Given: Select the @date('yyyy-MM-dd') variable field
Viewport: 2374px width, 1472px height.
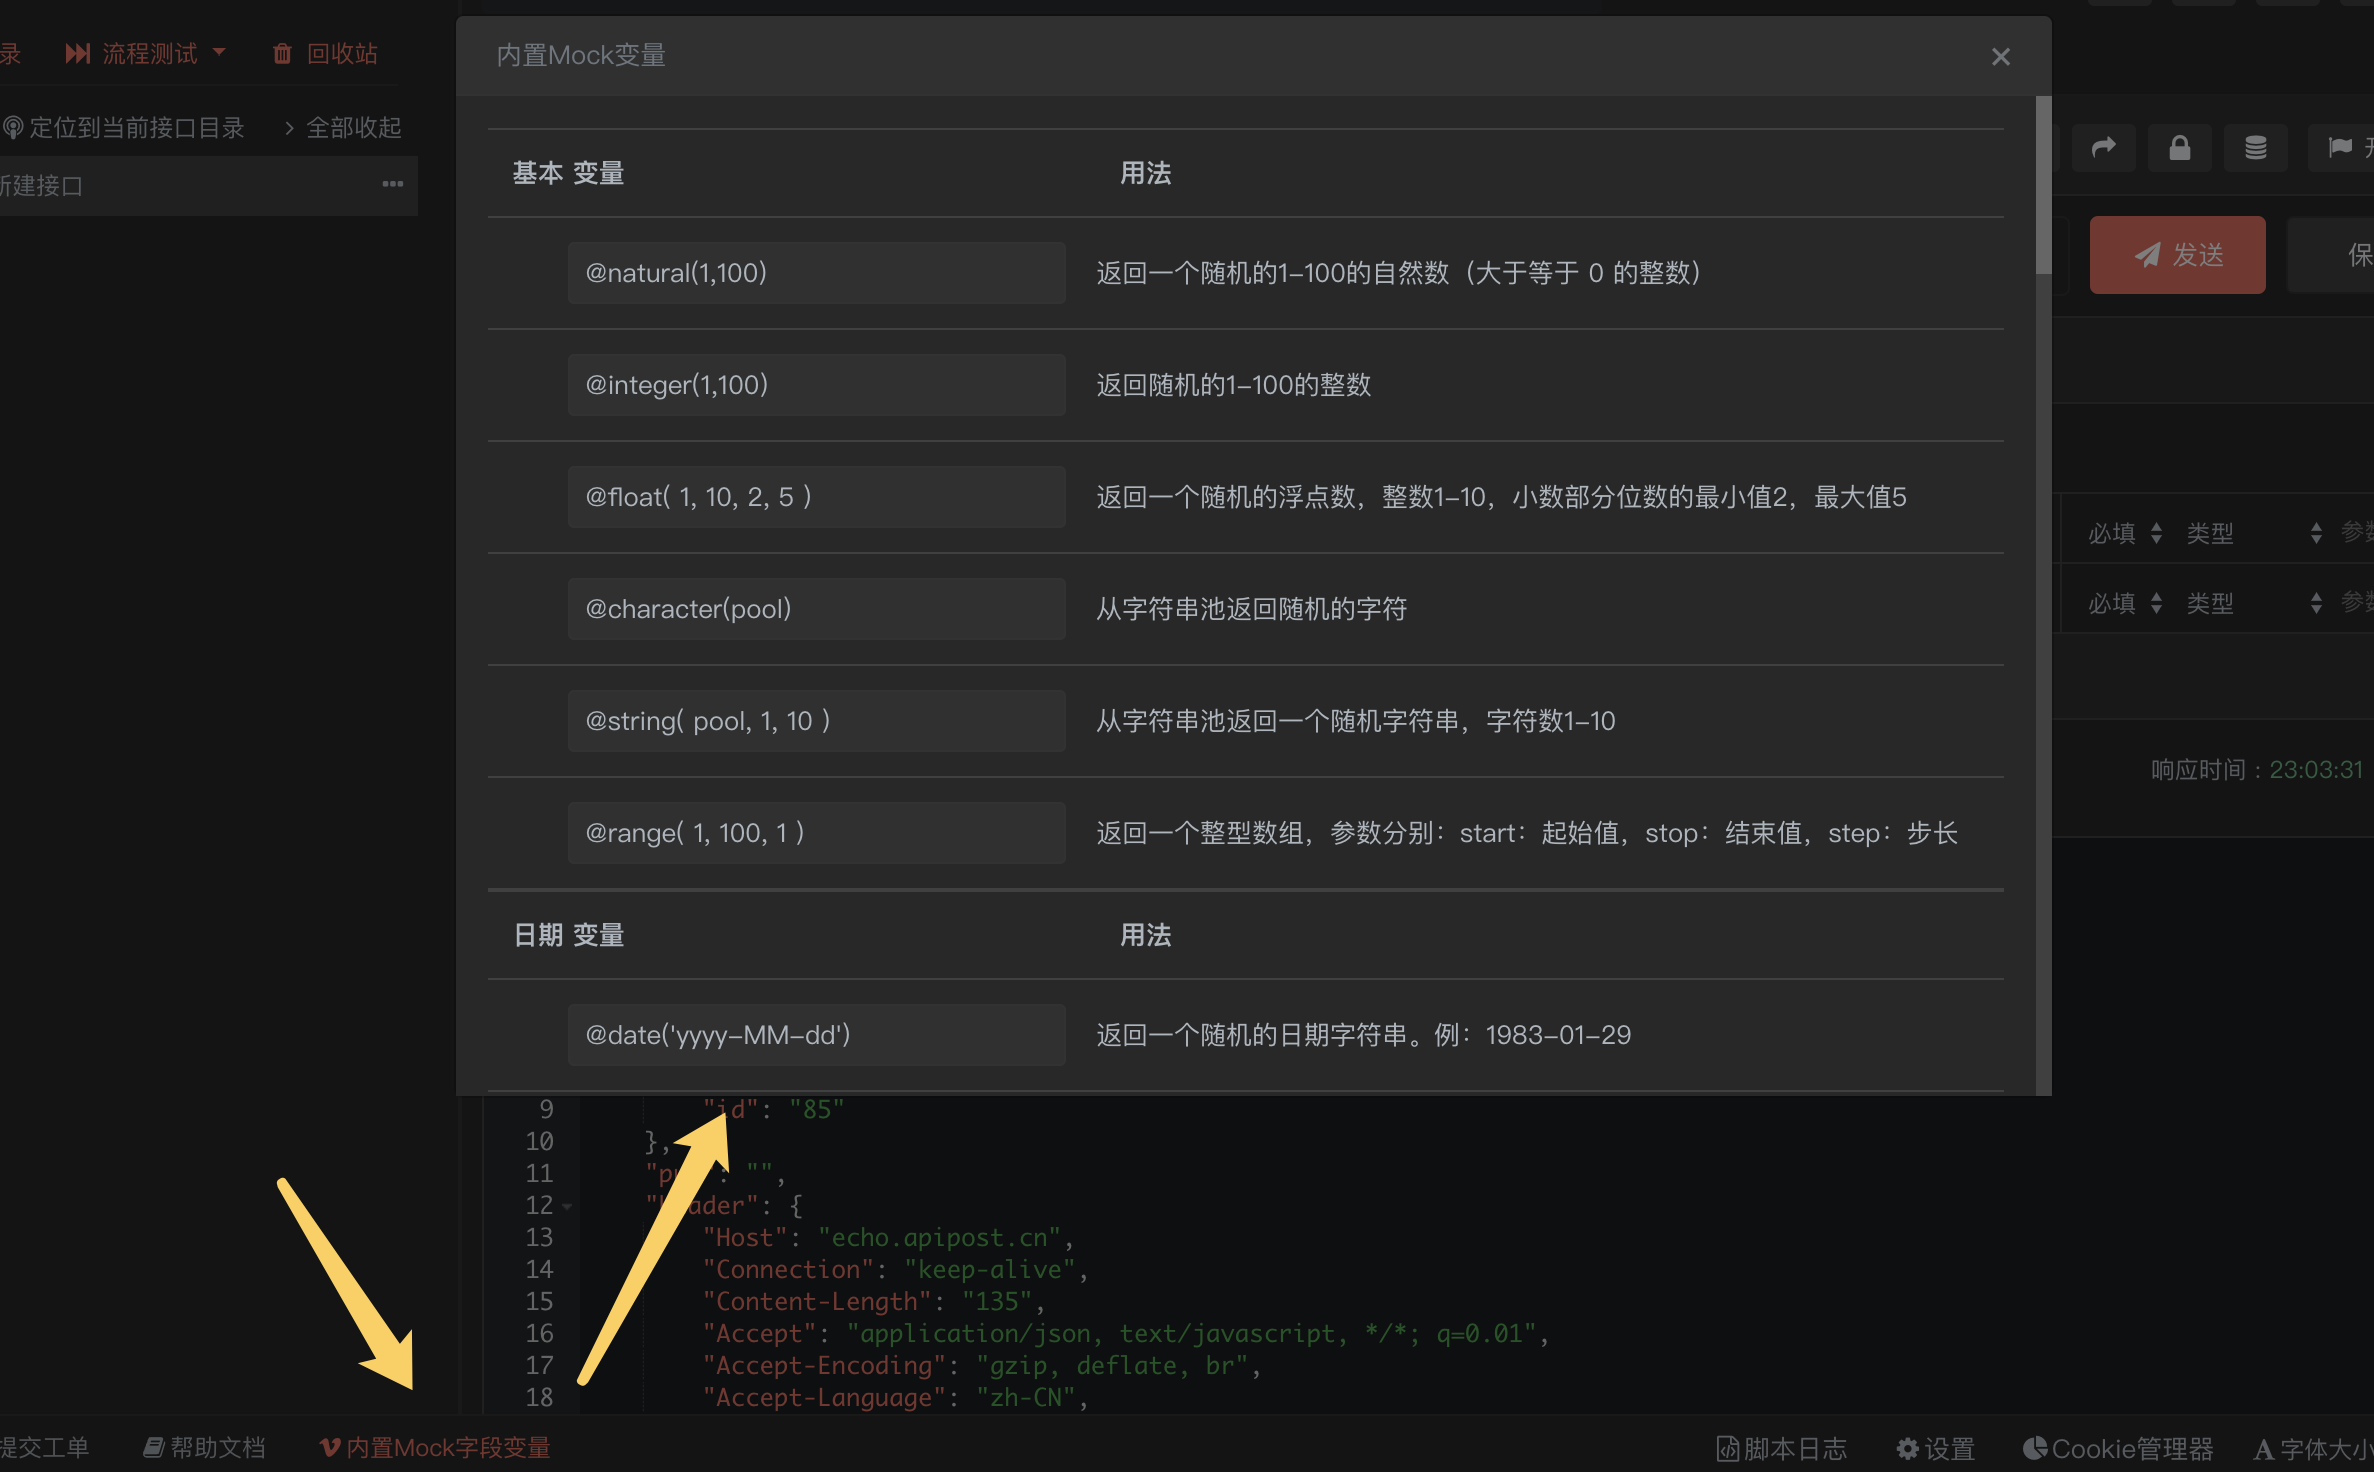Looking at the screenshot, I should point(816,1034).
